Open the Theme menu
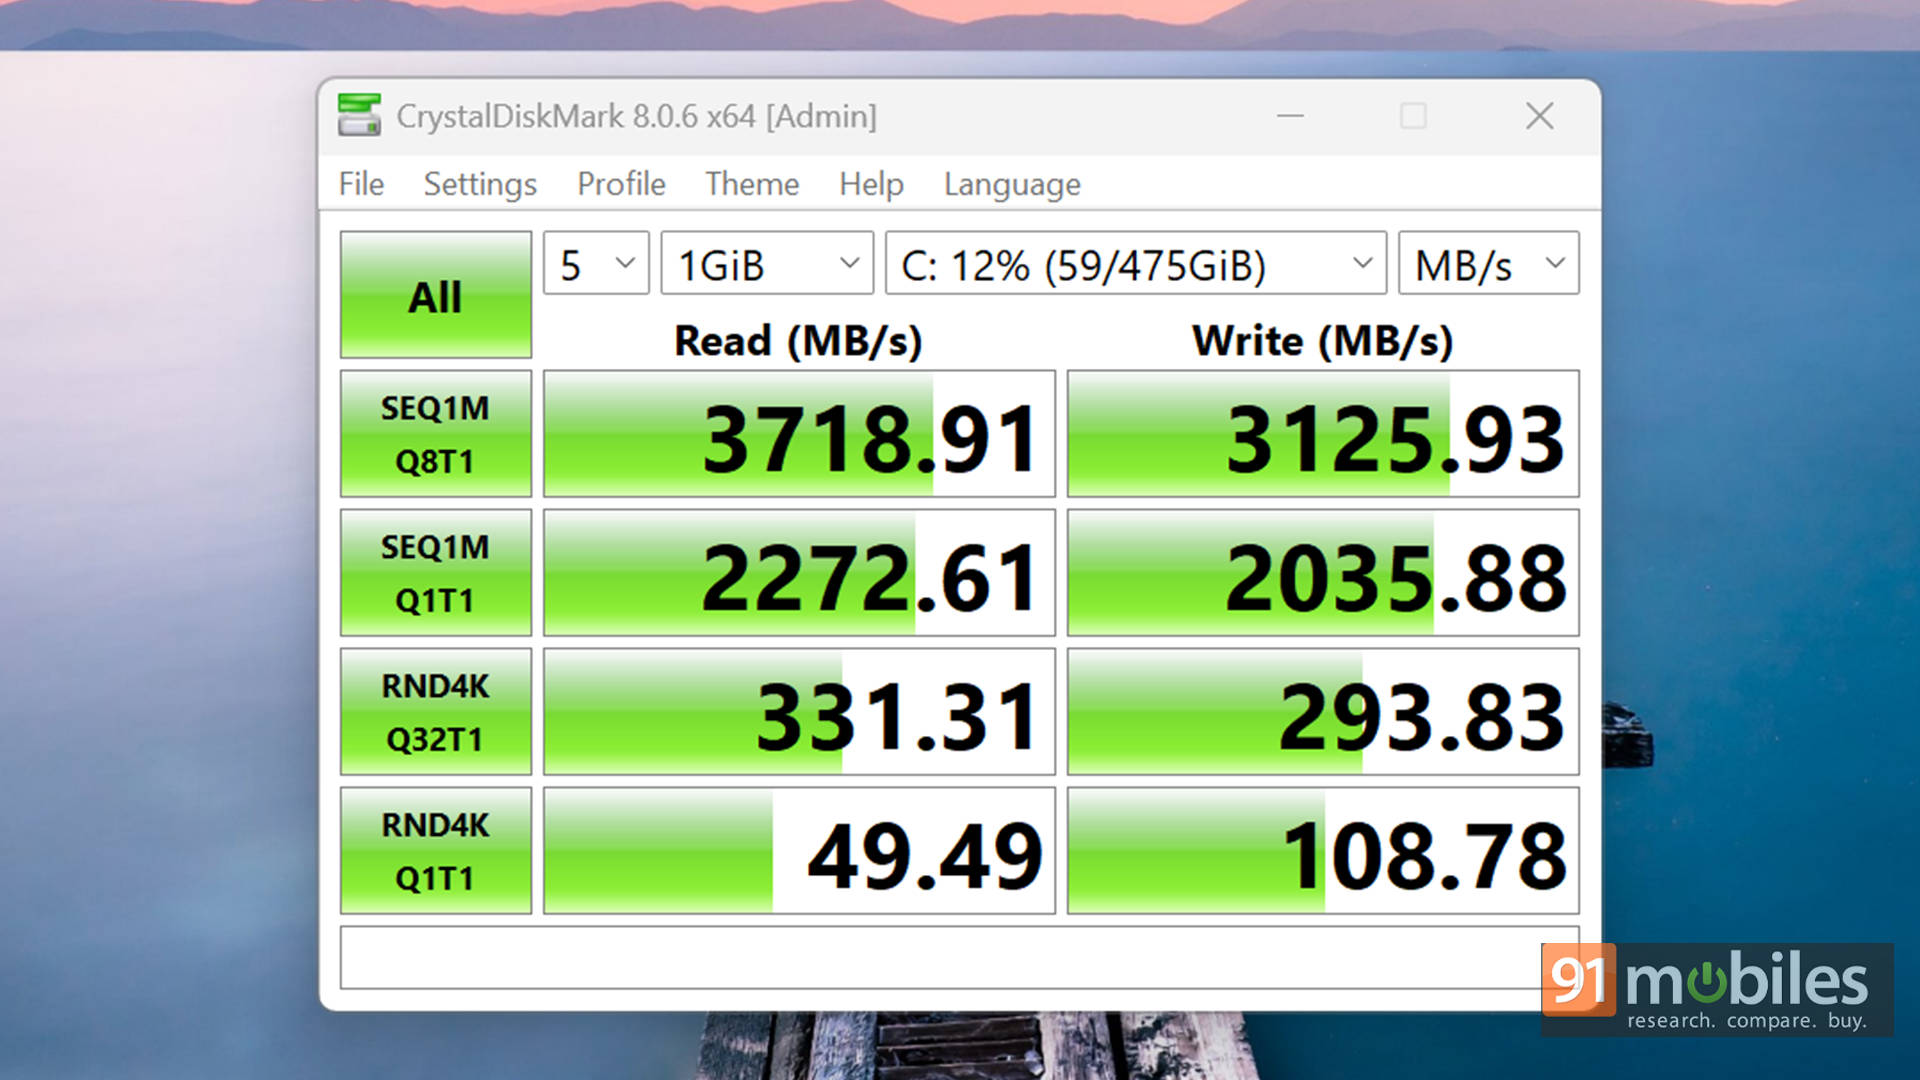Viewport: 1920px width, 1080px height. (x=752, y=184)
